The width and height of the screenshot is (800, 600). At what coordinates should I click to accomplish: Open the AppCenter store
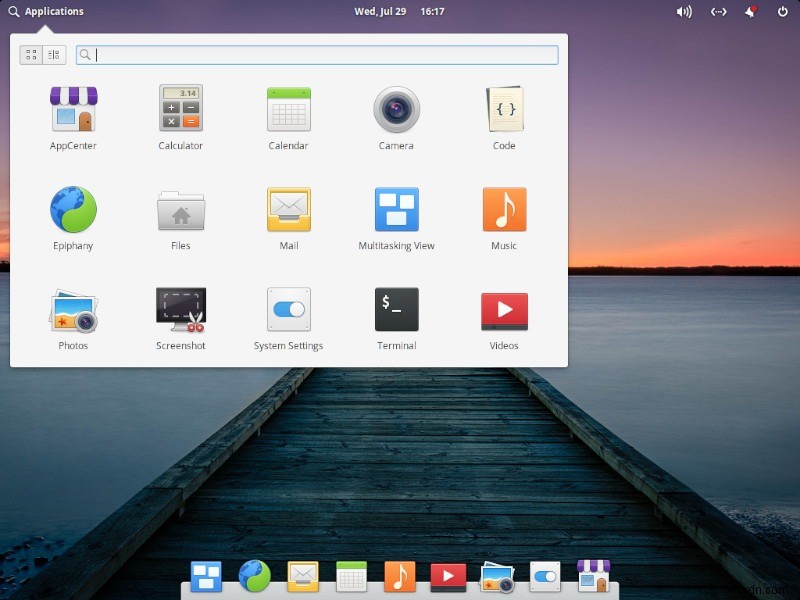72,112
